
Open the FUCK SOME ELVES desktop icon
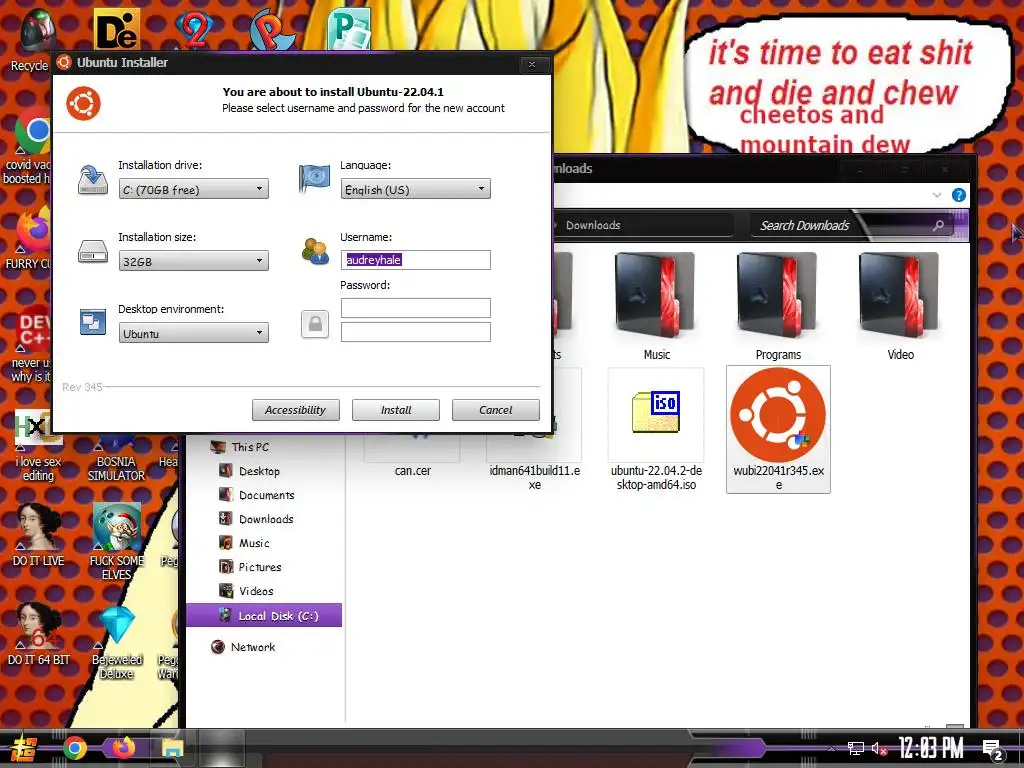[116, 542]
